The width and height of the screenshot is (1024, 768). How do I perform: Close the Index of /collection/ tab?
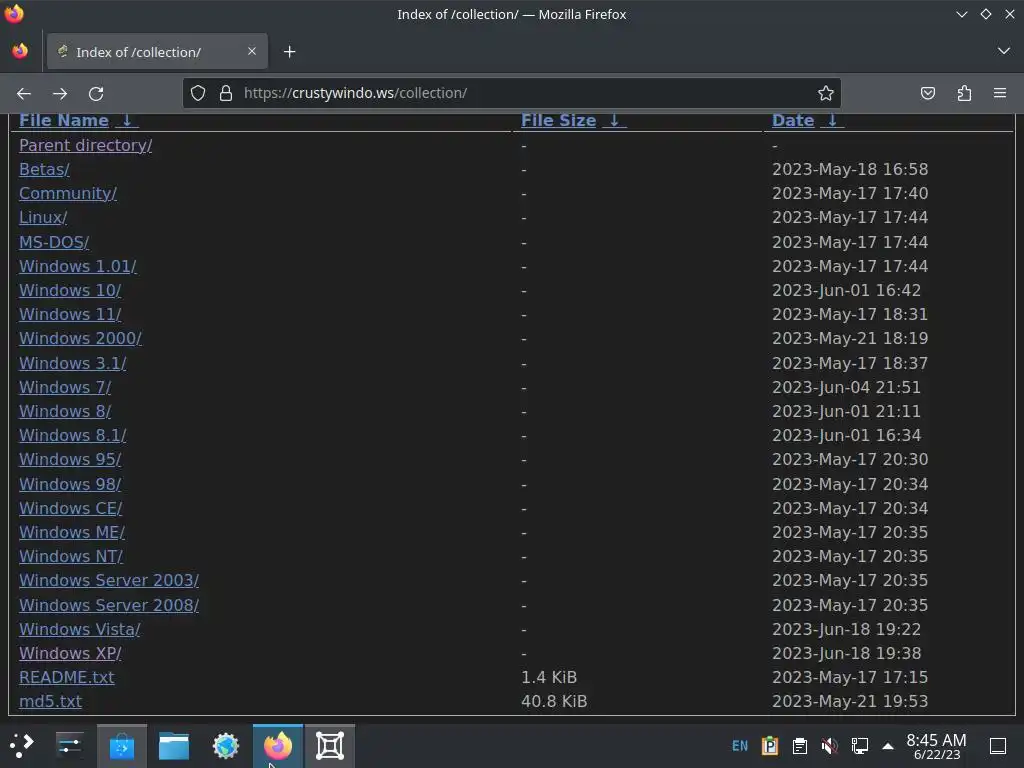[252, 51]
